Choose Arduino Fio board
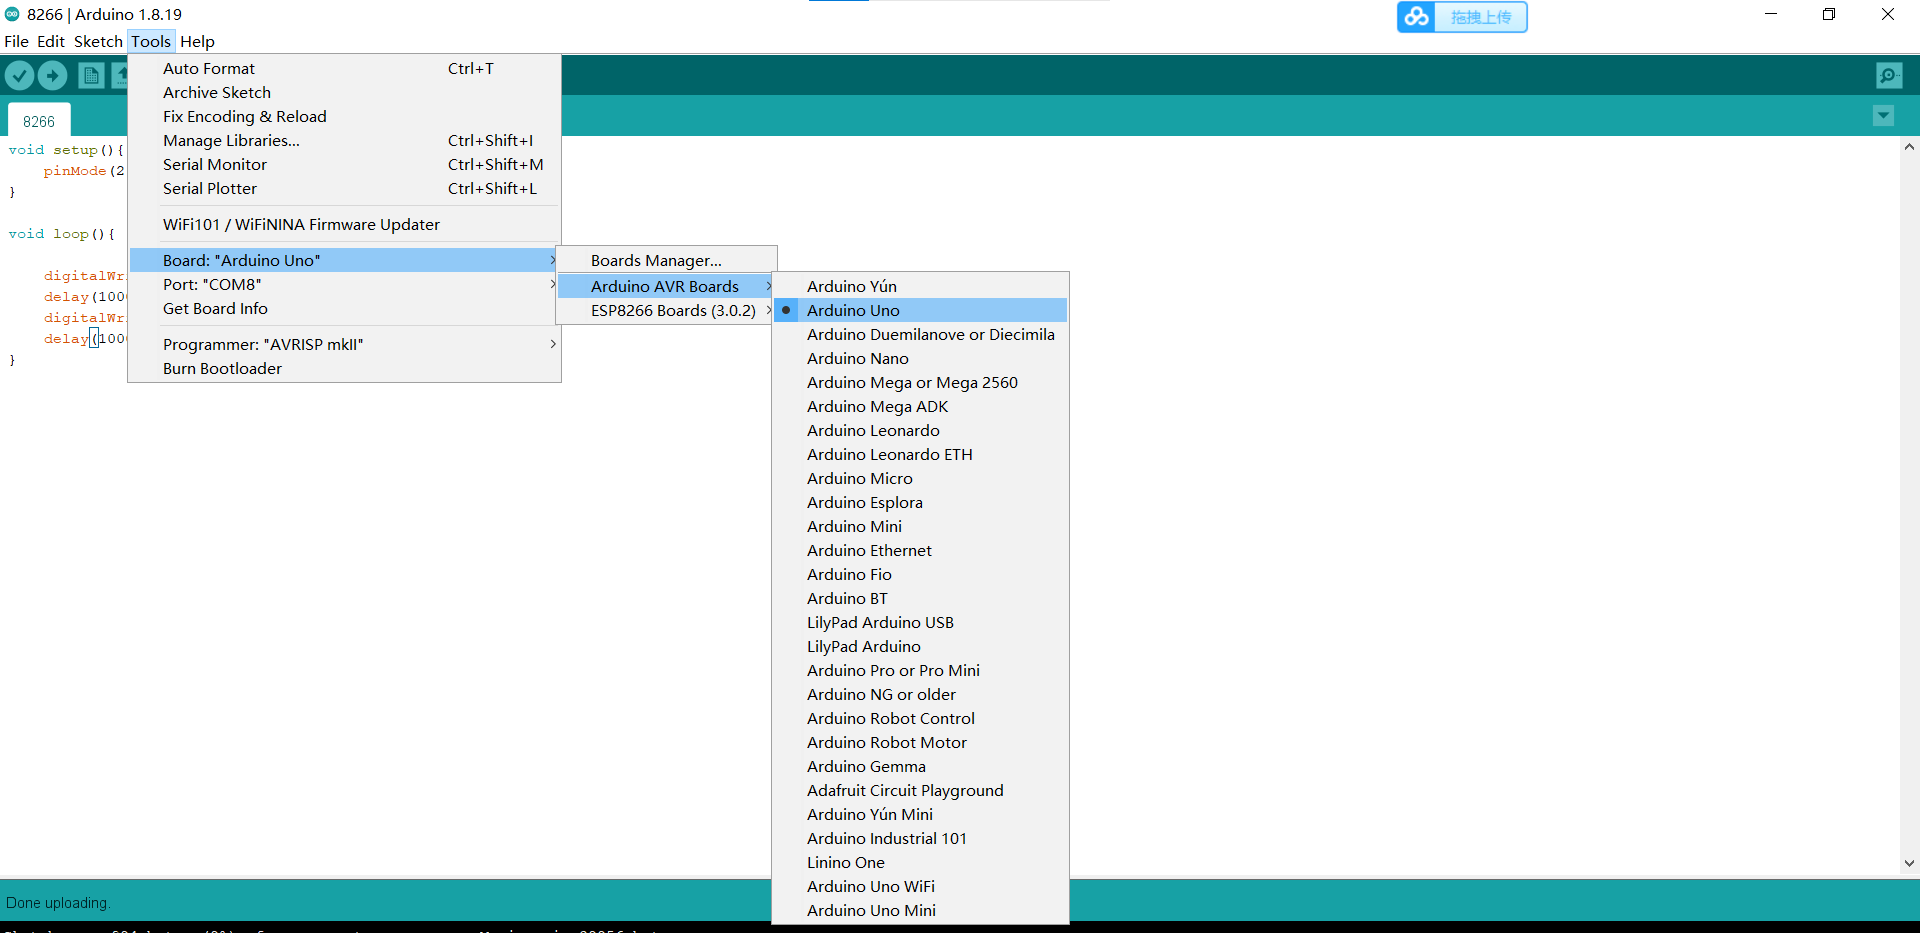 tap(920, 574)
